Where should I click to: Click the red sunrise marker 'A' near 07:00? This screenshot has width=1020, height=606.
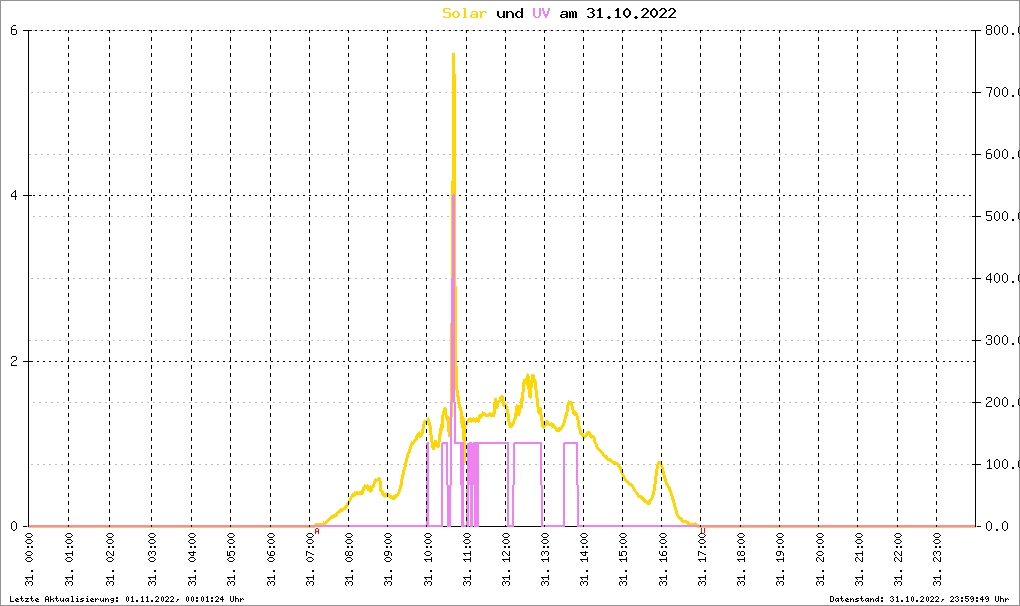(x=317, y=531)
